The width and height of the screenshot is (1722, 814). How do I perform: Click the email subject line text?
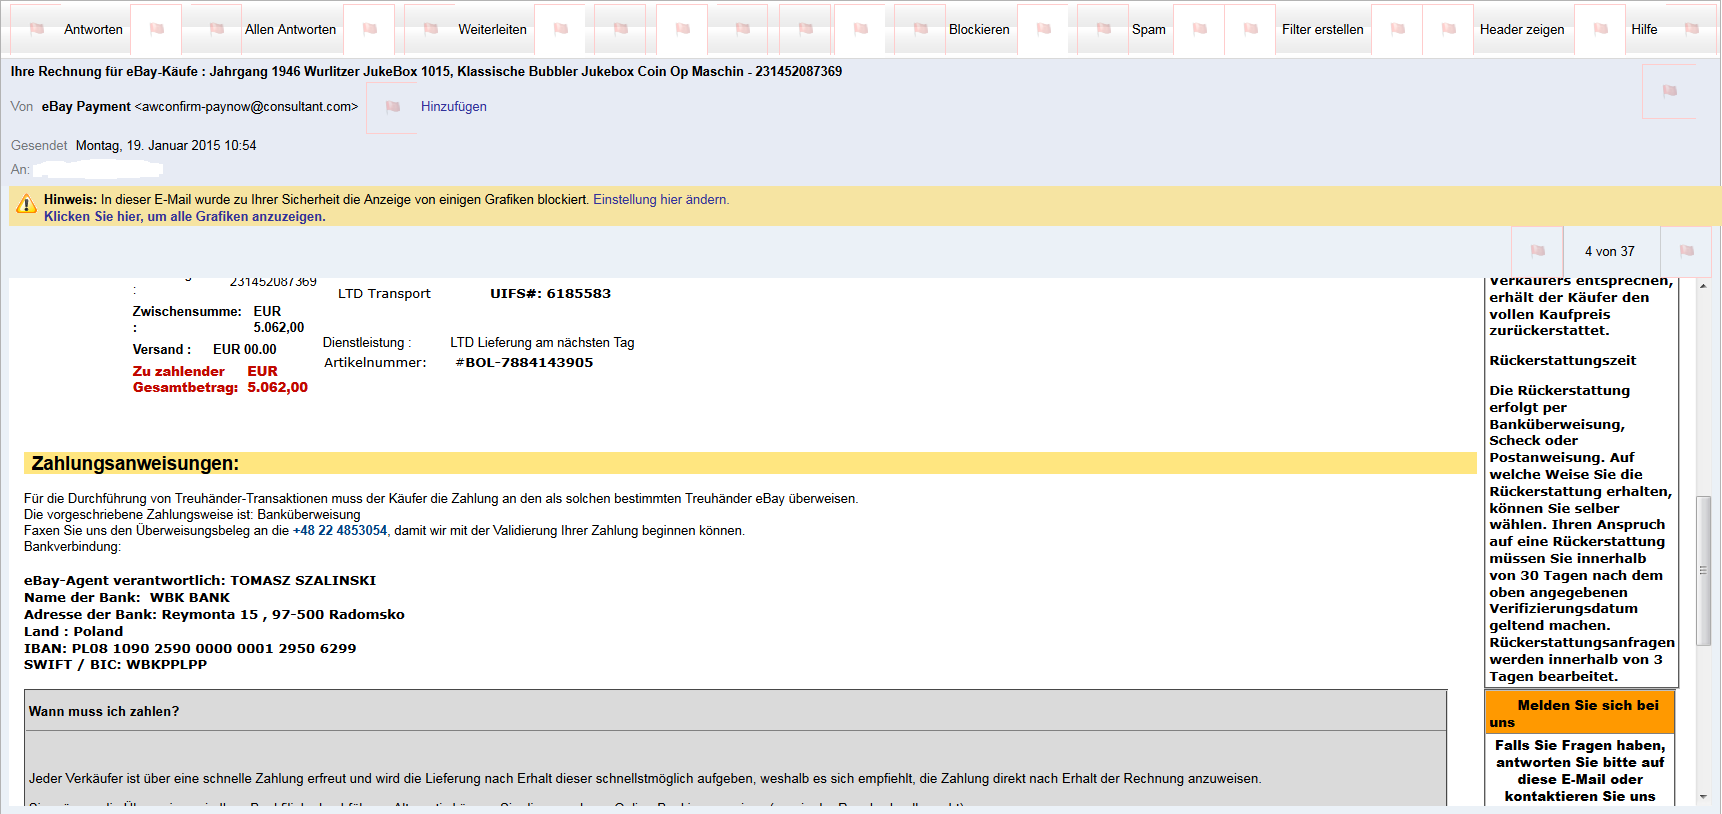click(x=426, y=72)
